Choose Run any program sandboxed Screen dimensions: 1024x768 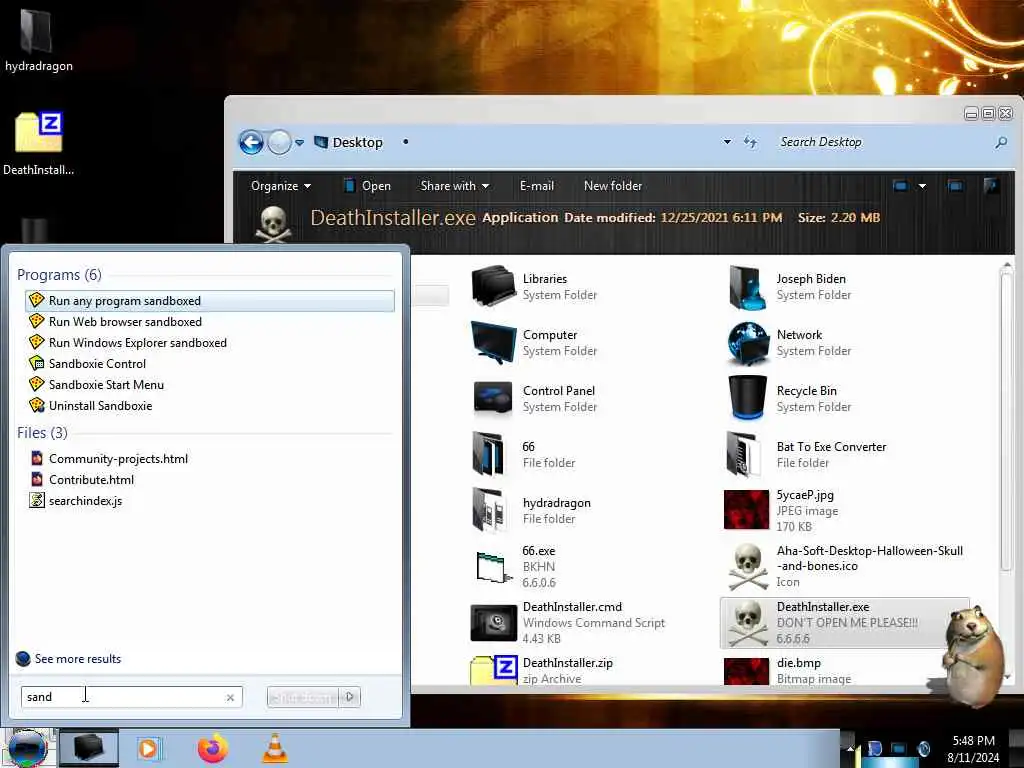210,300
